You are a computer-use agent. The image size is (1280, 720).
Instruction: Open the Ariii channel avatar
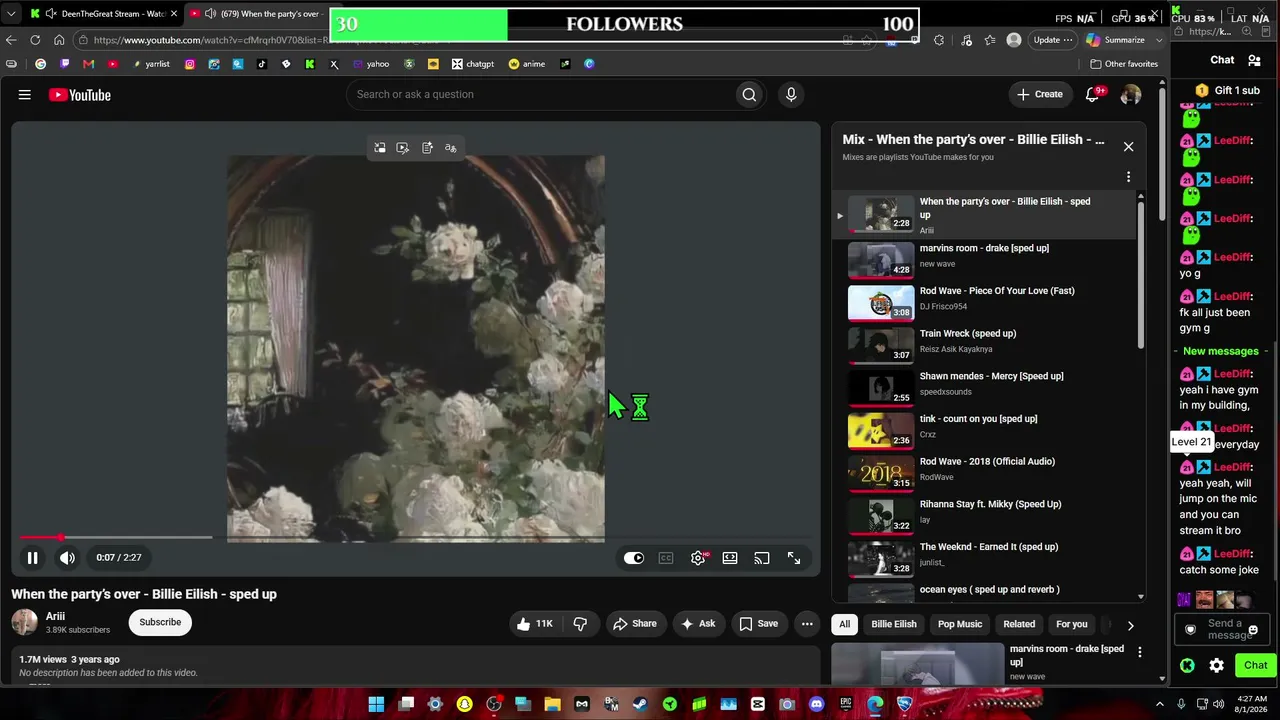coord(25,622)
